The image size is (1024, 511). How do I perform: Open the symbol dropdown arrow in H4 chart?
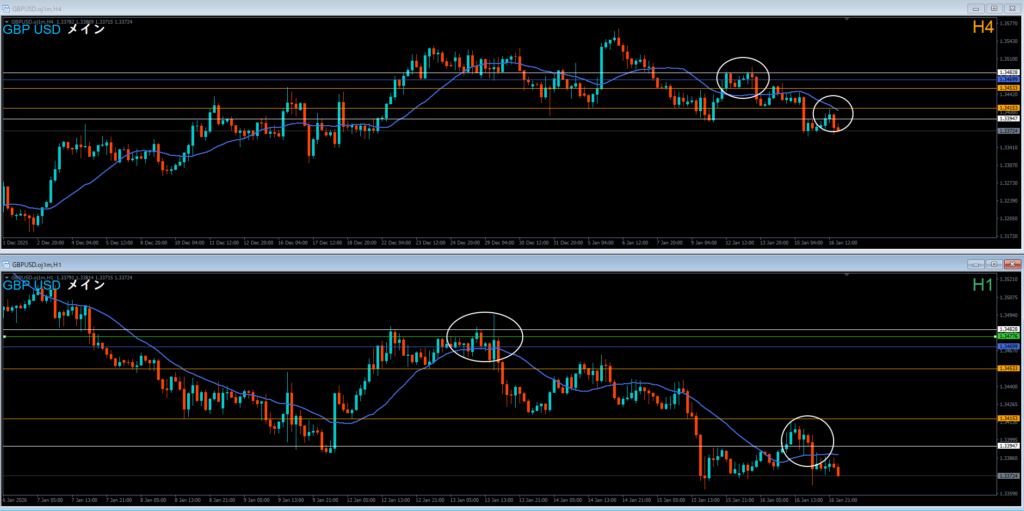point(7,22)
